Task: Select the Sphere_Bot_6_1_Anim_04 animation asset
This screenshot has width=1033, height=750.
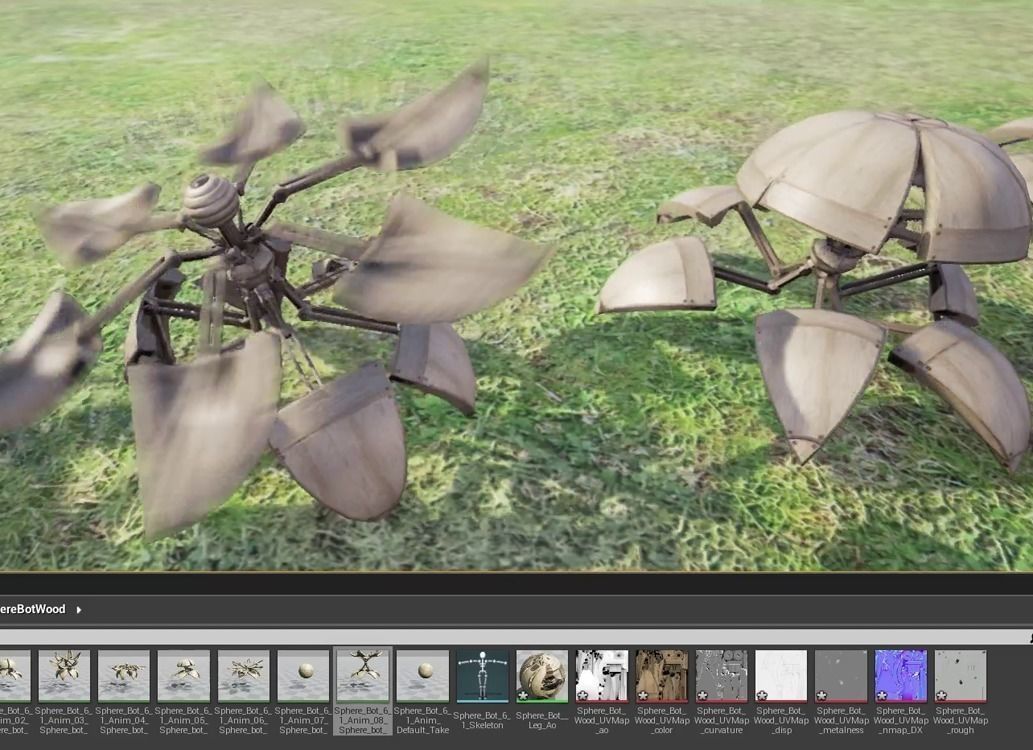Action: click(123, 691)
